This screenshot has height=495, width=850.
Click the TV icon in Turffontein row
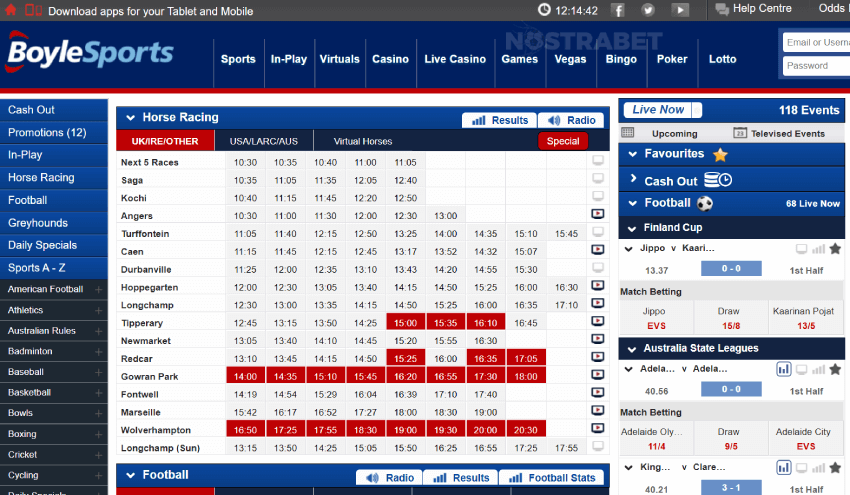click(x=597, y=232)
